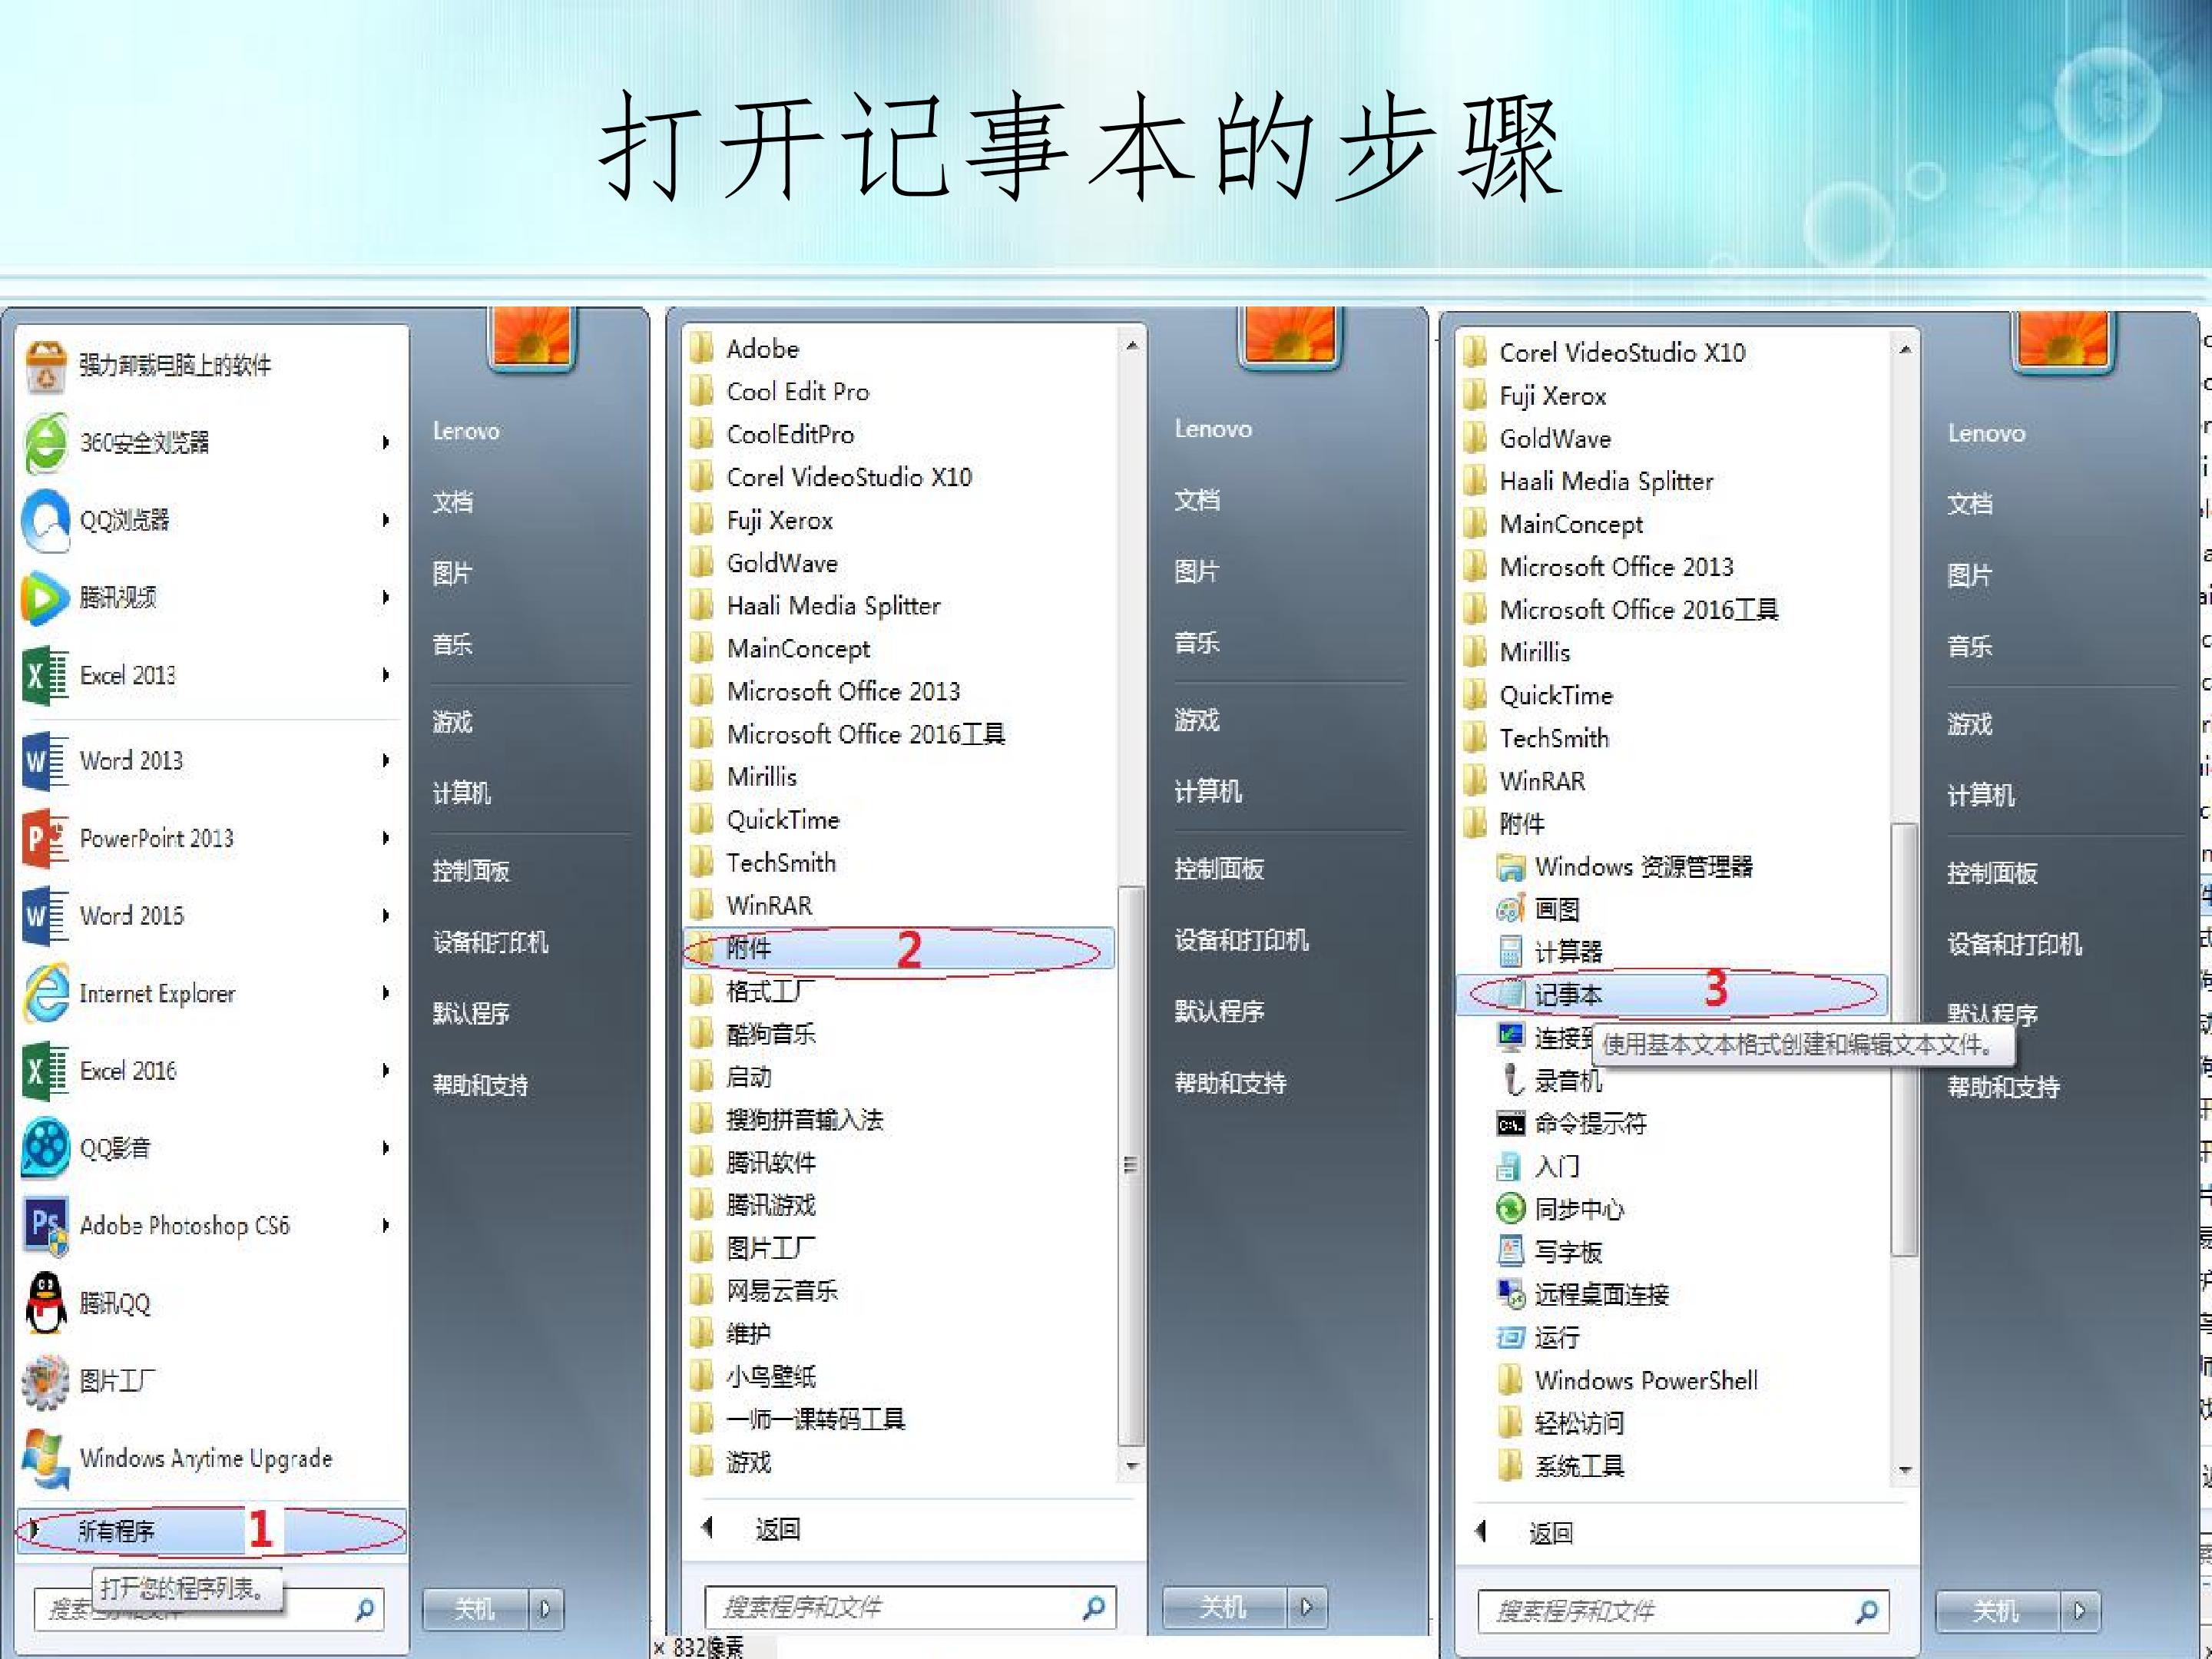
Task: Click 所有程序 to show all programs
Action: [x=211, y=1531]
